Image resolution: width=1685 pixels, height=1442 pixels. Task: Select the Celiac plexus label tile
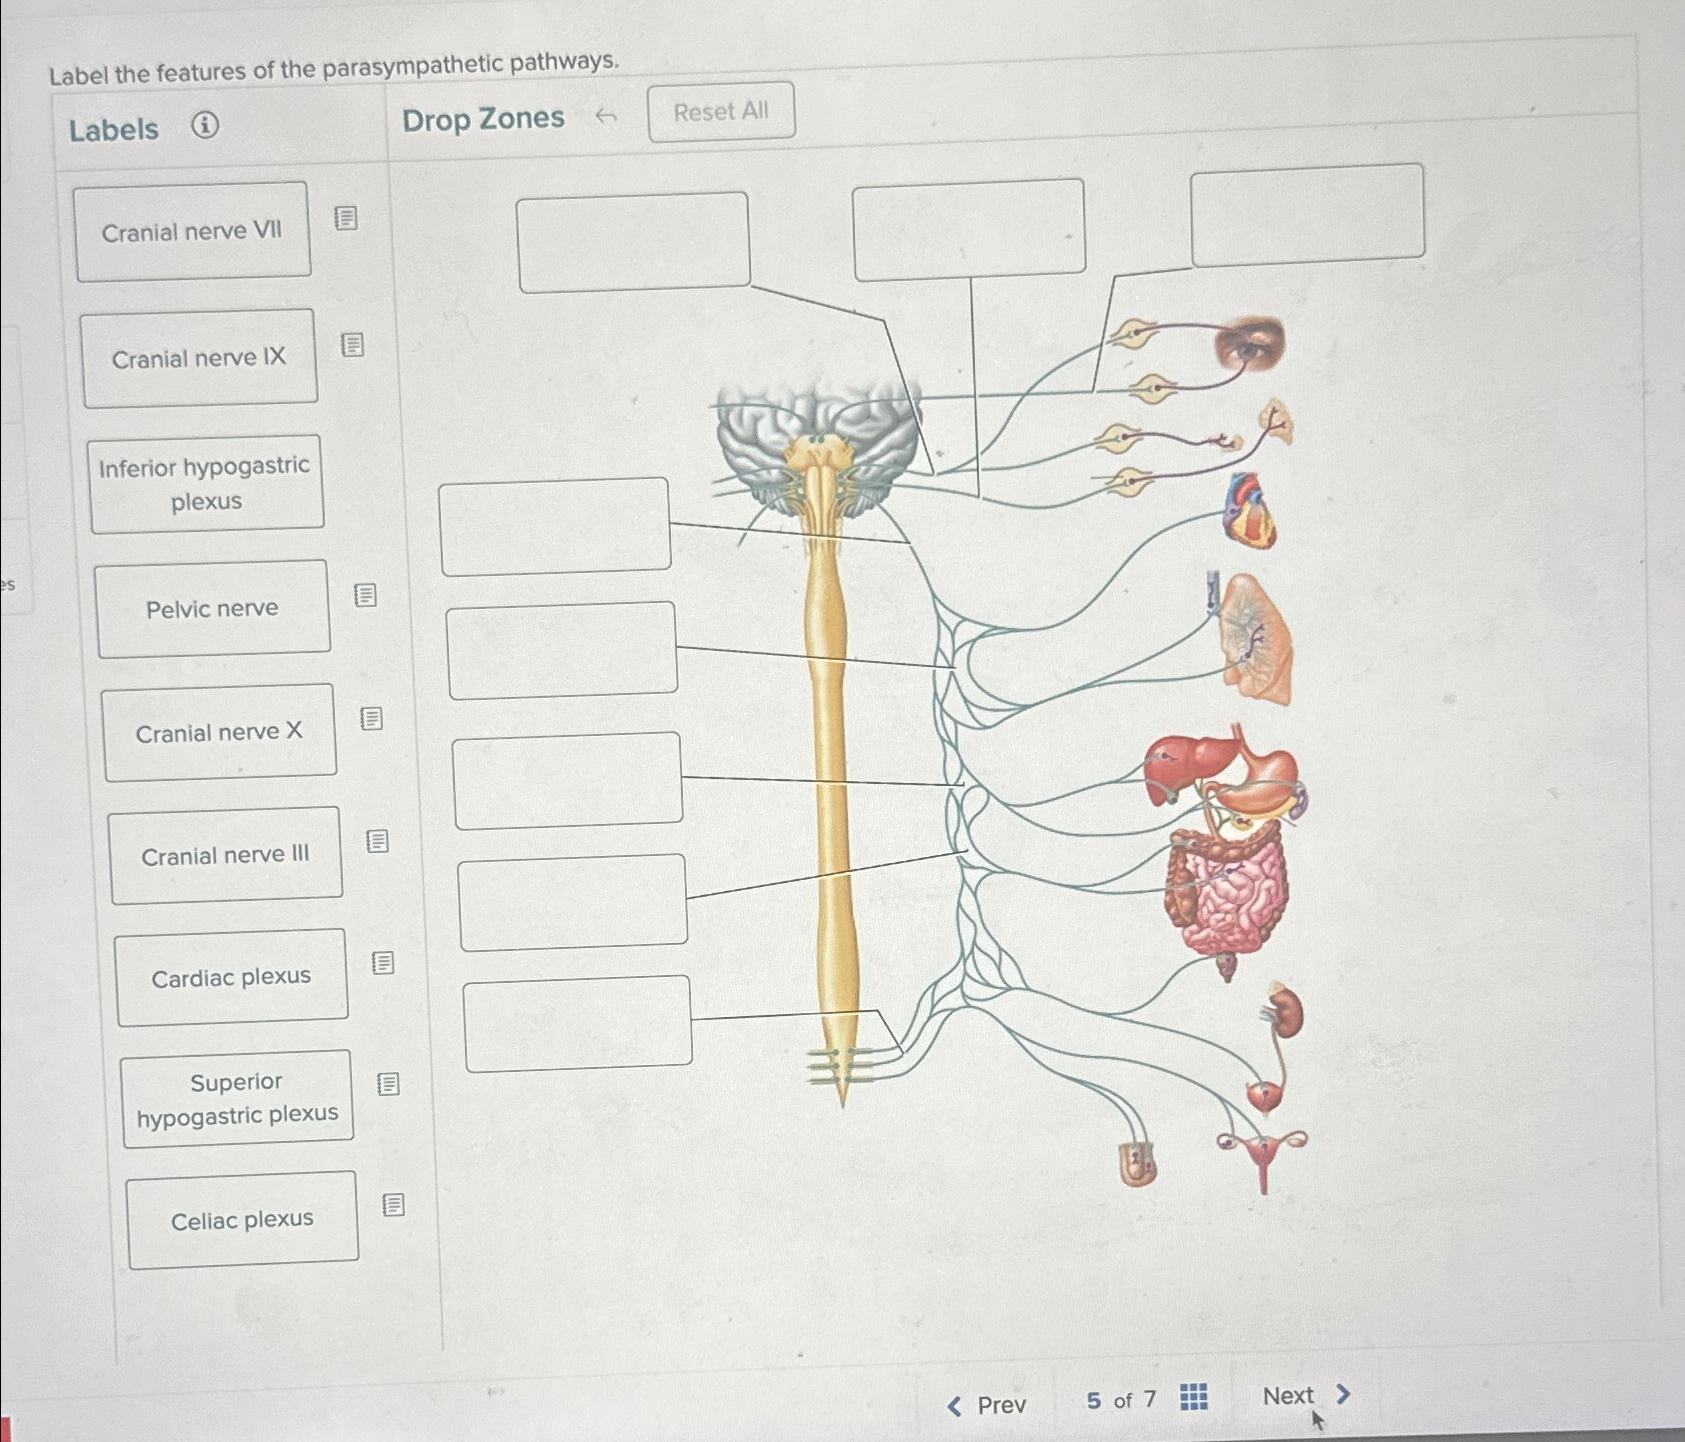point(241,1218)
